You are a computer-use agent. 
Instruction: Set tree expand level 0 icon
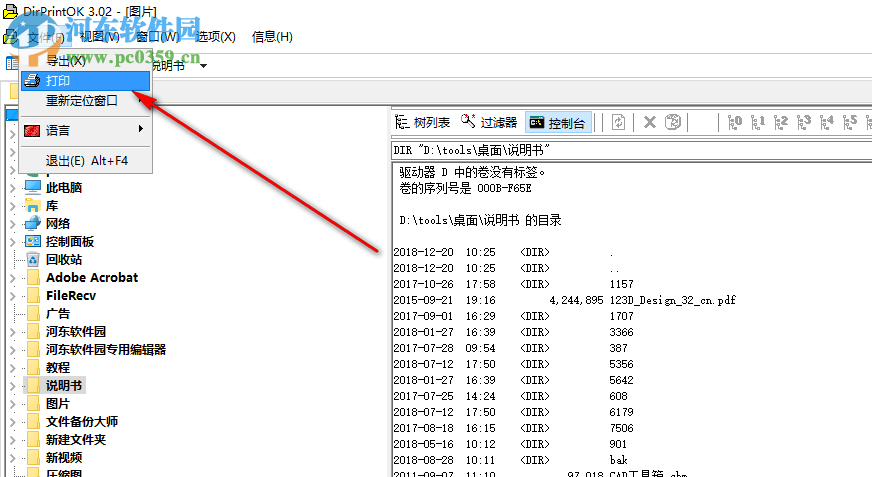click(x=735, y=122)
